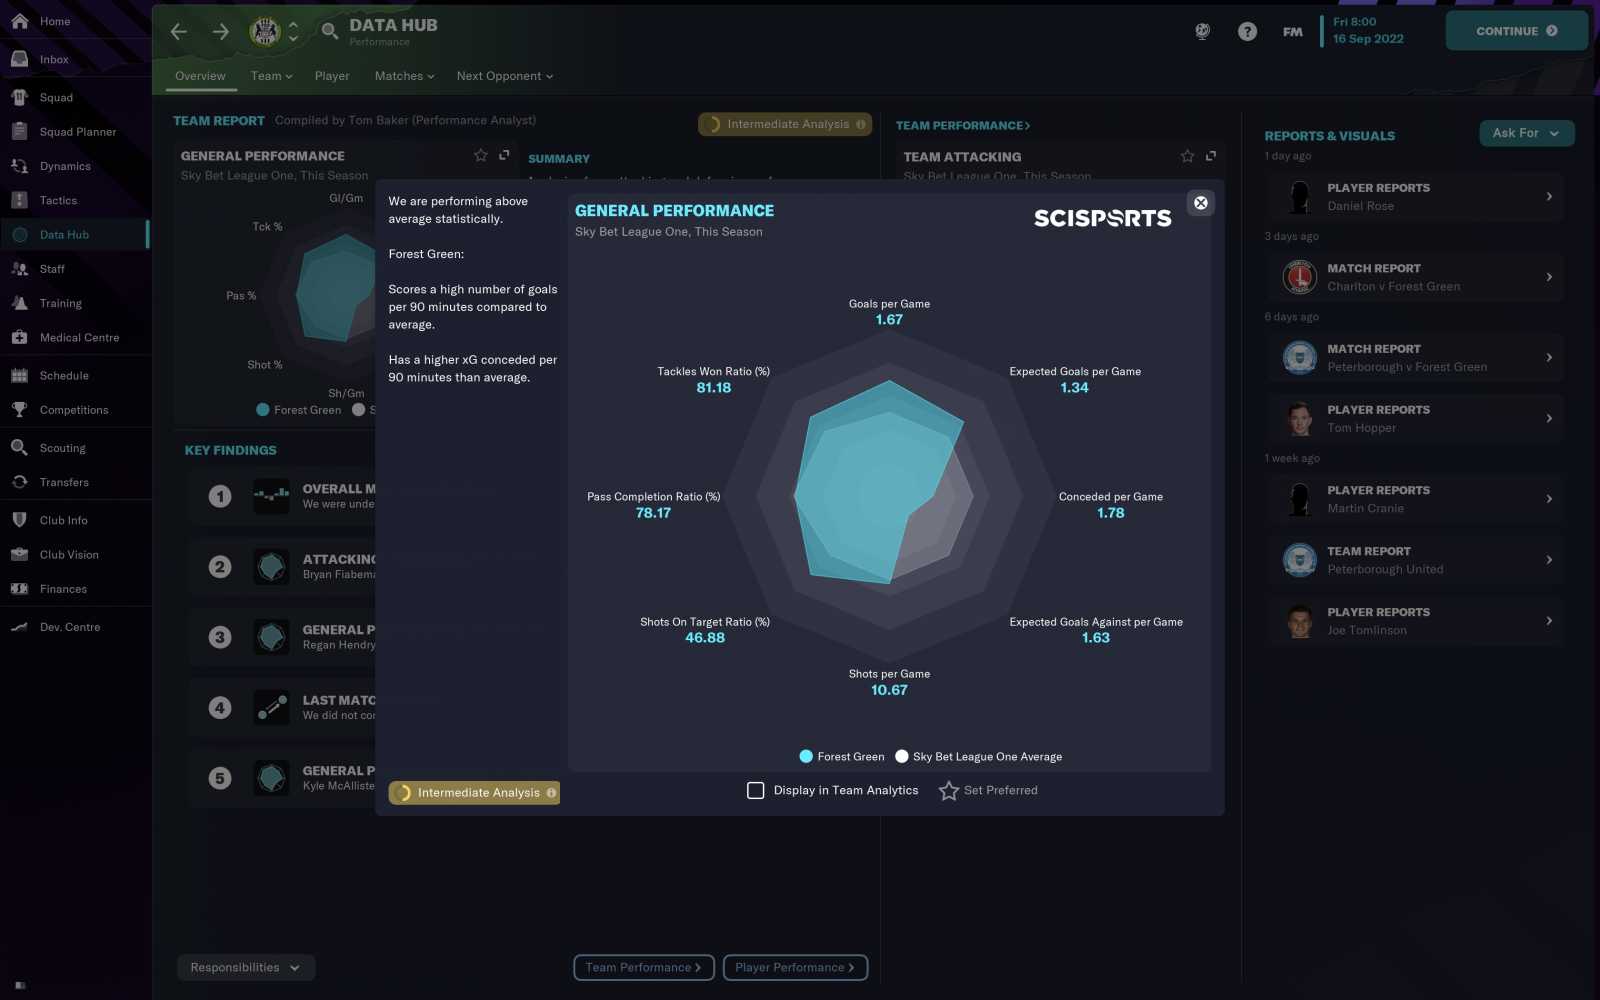The height and width of the screenshot is (1000, 1600).
Task: Open Squad Planner icon
Action: [x=19, y=131]
